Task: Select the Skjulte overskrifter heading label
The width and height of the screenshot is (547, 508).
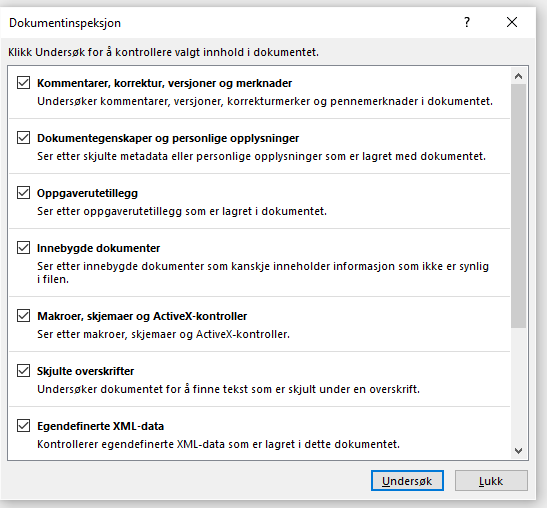Action: click(85, 371)
